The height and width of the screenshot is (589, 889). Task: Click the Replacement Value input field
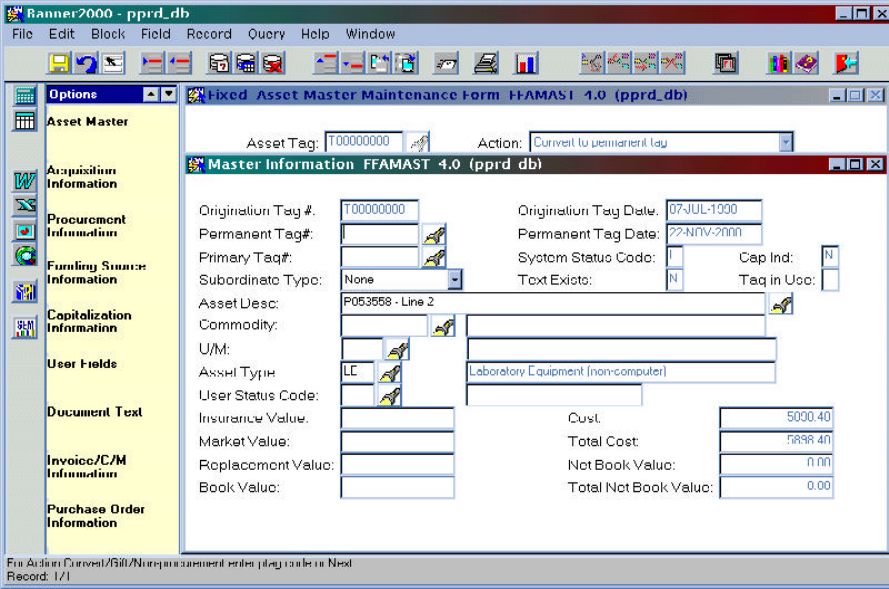(x=397, y=465)
